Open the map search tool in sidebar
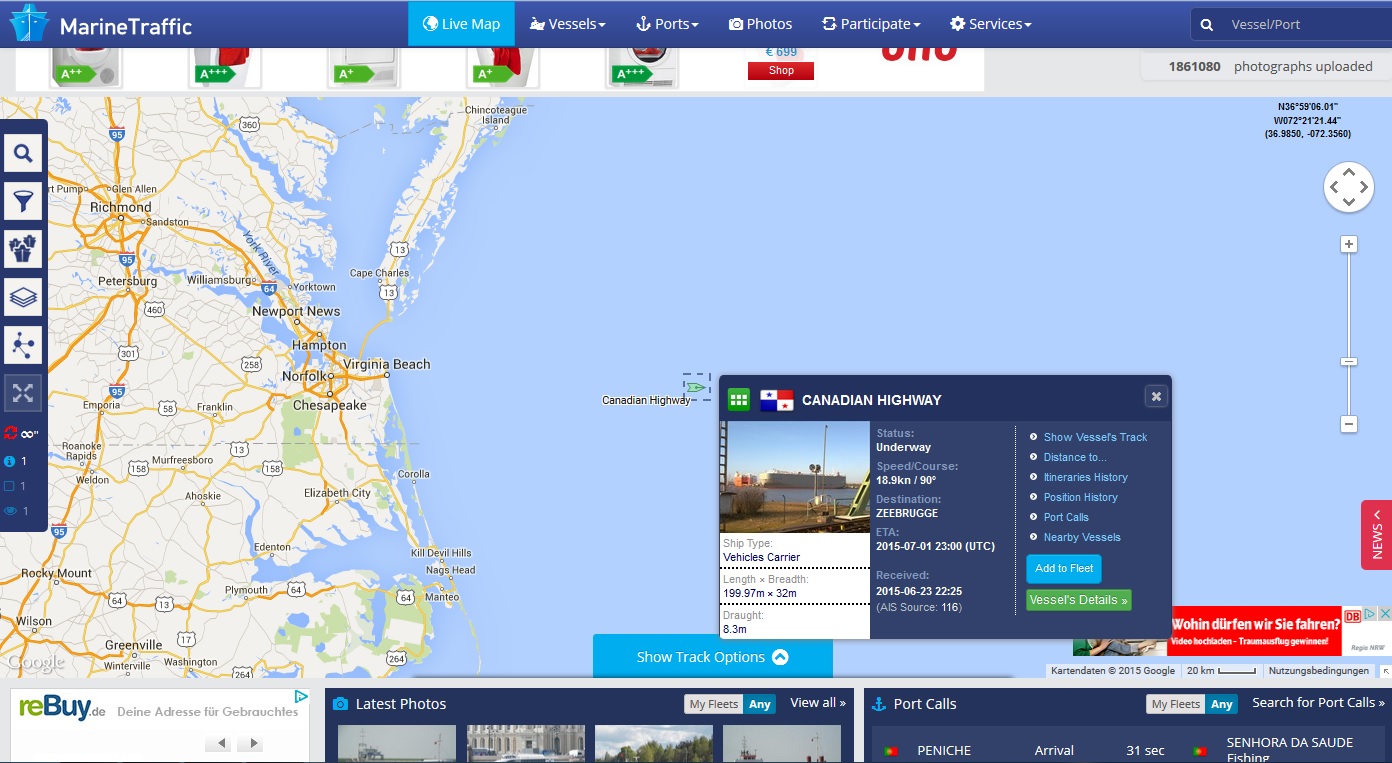The width and height of the screenshot is (1392, 763). coord(23,153)
